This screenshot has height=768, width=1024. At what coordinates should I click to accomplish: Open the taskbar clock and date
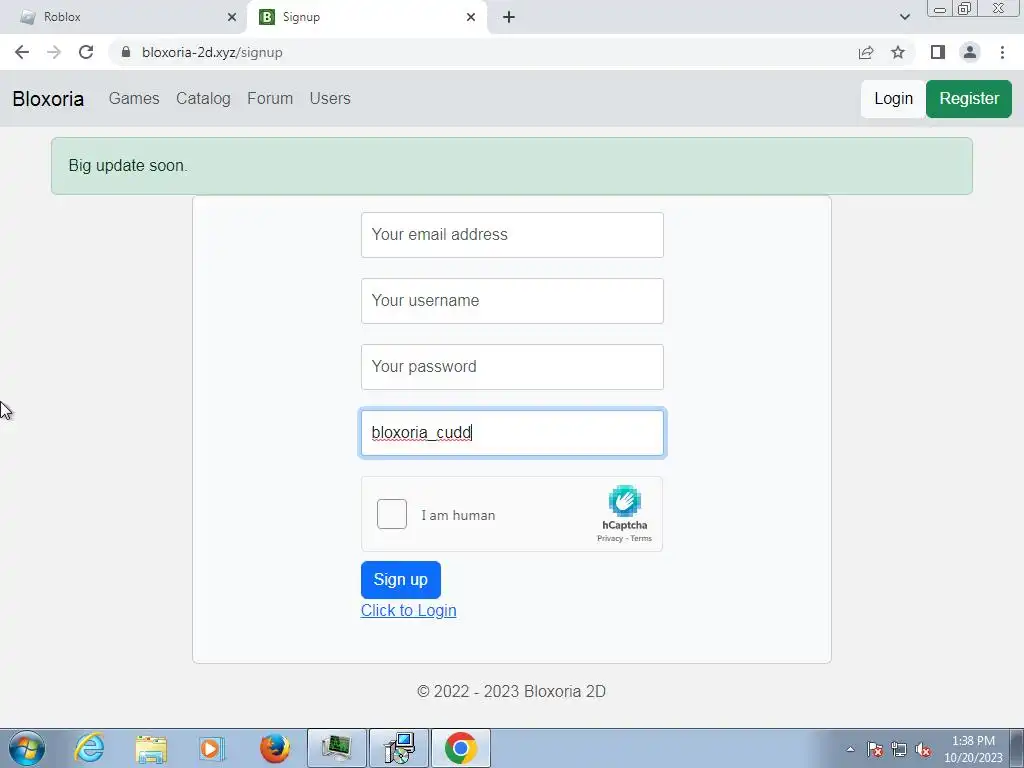[973, 749]
